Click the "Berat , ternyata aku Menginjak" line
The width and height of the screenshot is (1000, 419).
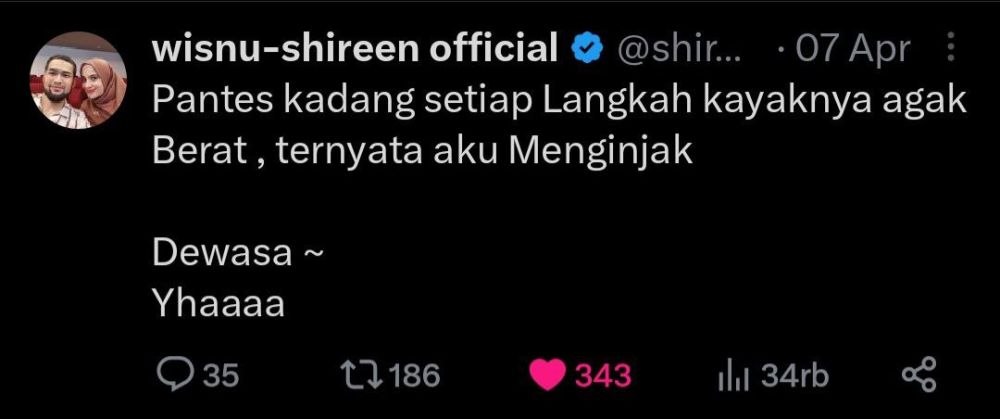click(422, 152)
